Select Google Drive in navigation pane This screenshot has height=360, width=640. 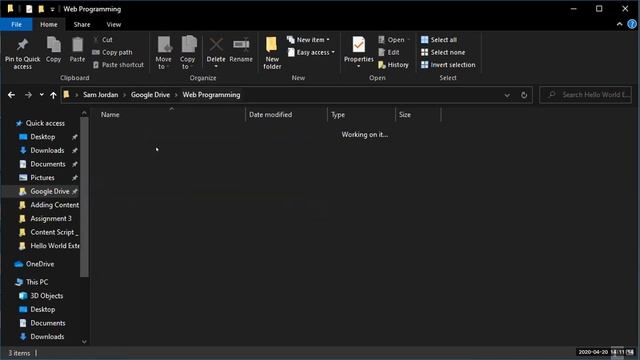pyautogui.click(x=50, y=191)
